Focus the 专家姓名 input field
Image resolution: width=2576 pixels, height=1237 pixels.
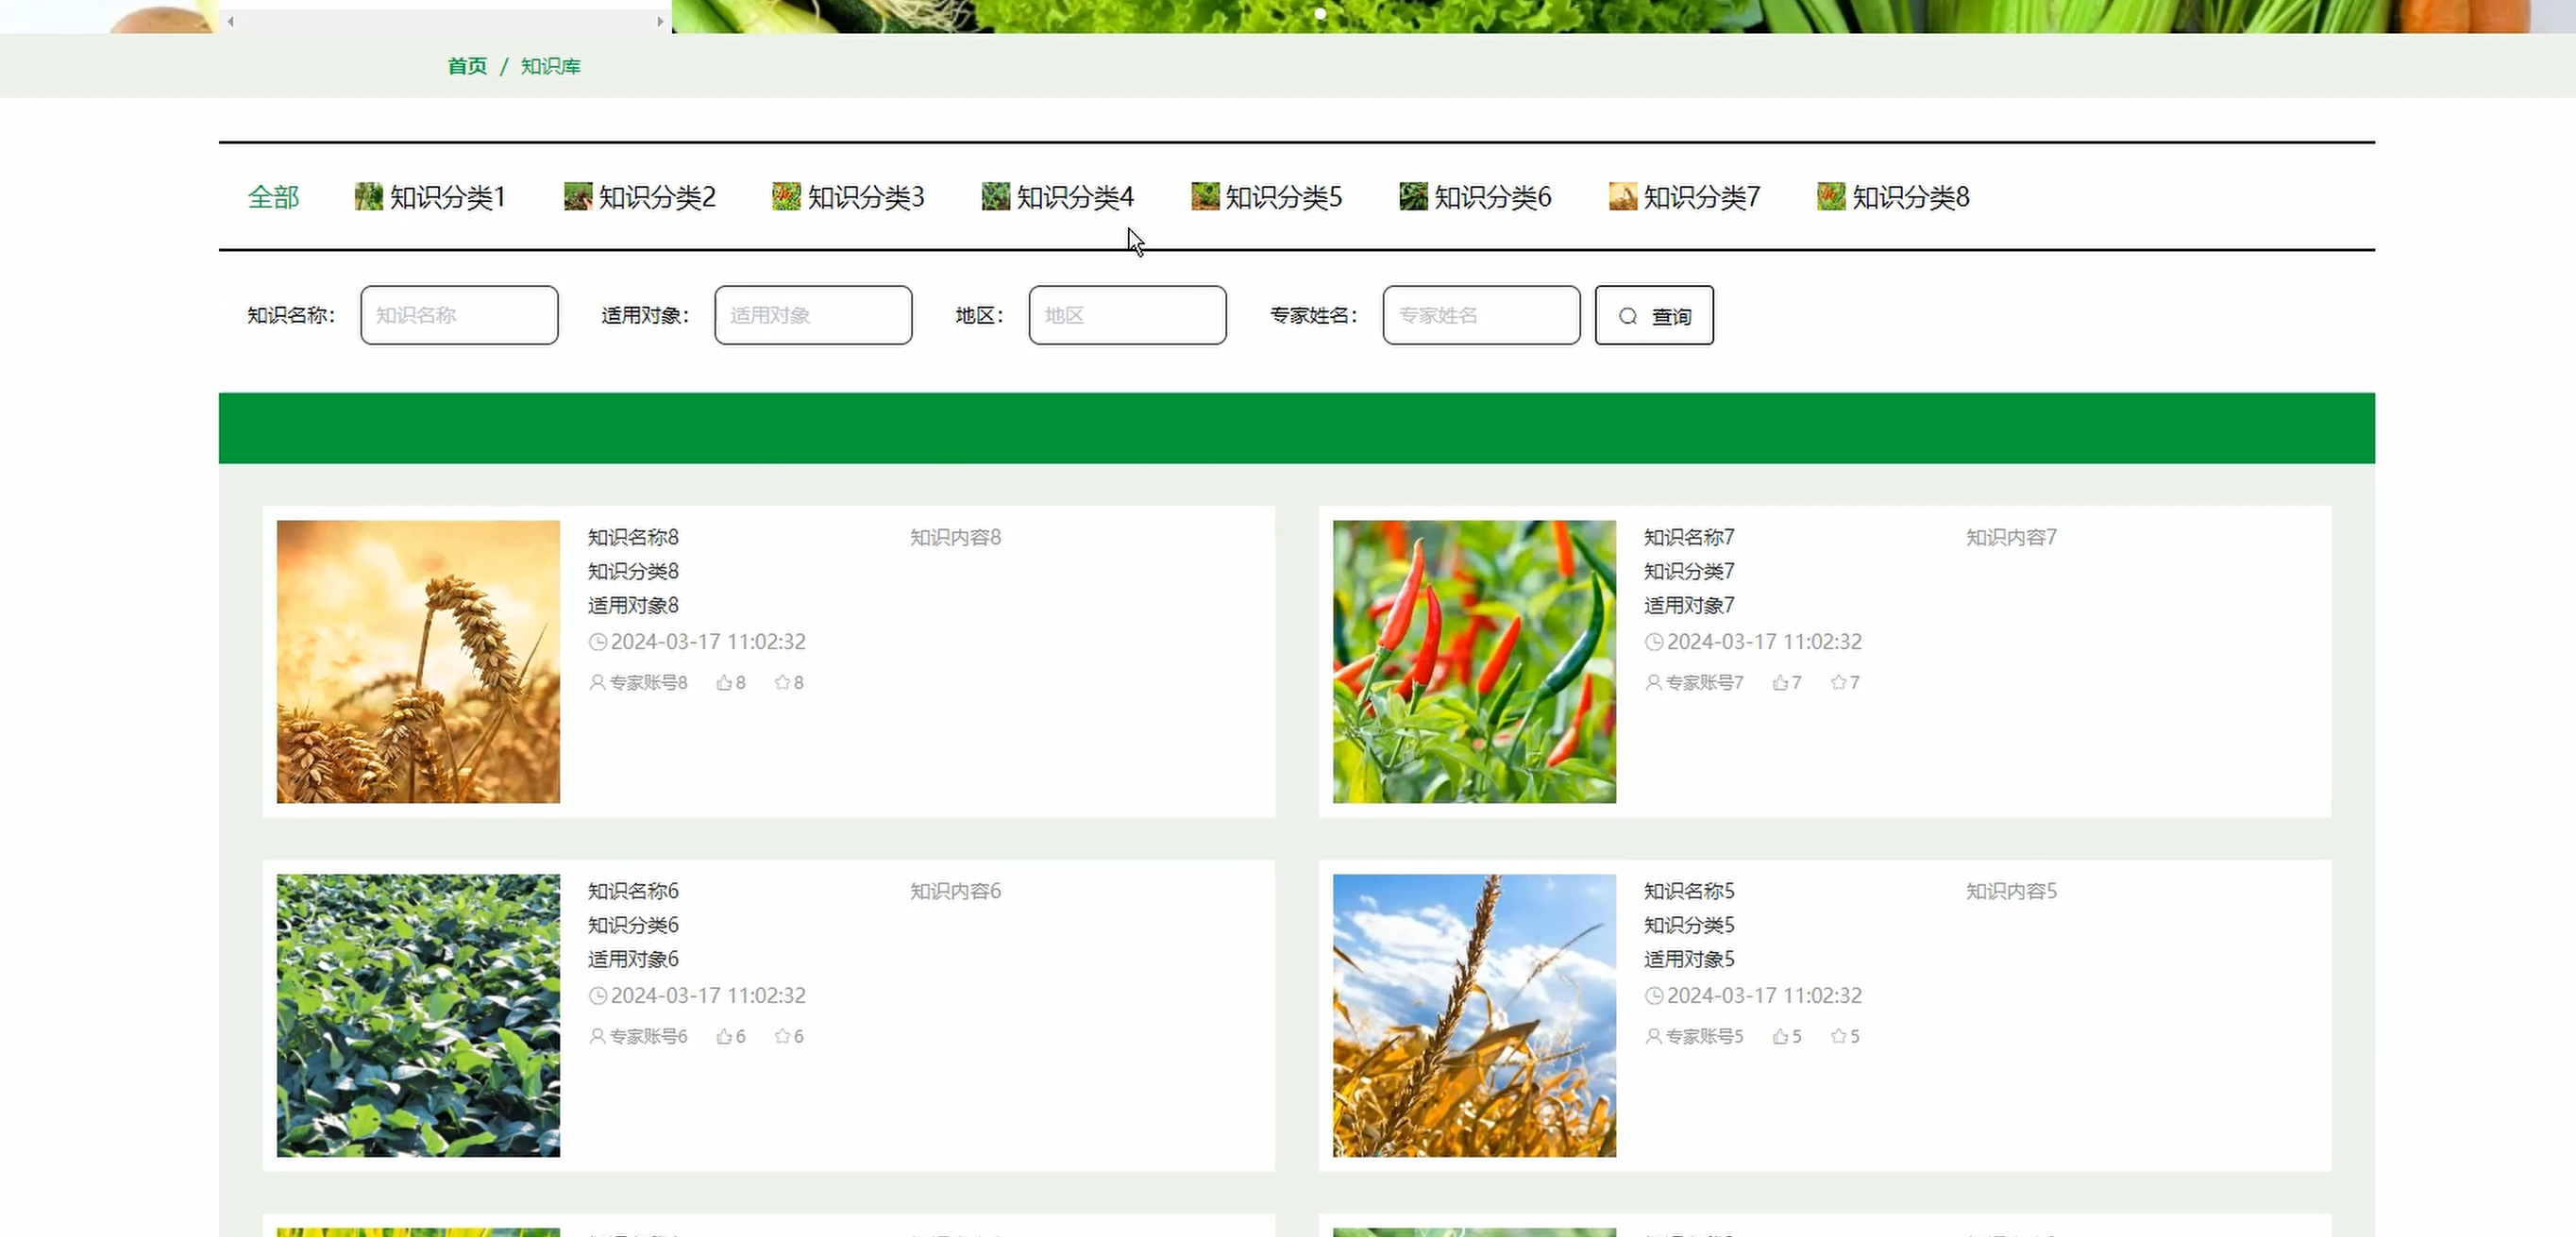1481,316
